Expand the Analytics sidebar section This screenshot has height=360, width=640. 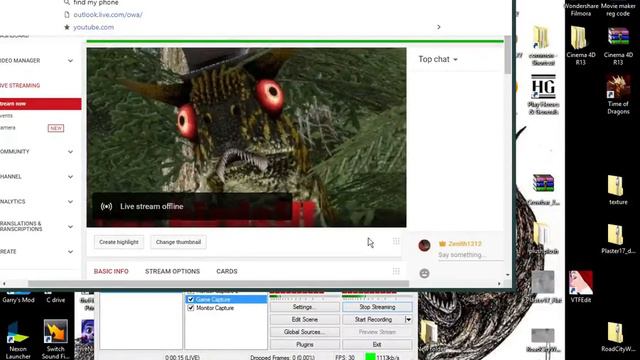tap(70, 202)
